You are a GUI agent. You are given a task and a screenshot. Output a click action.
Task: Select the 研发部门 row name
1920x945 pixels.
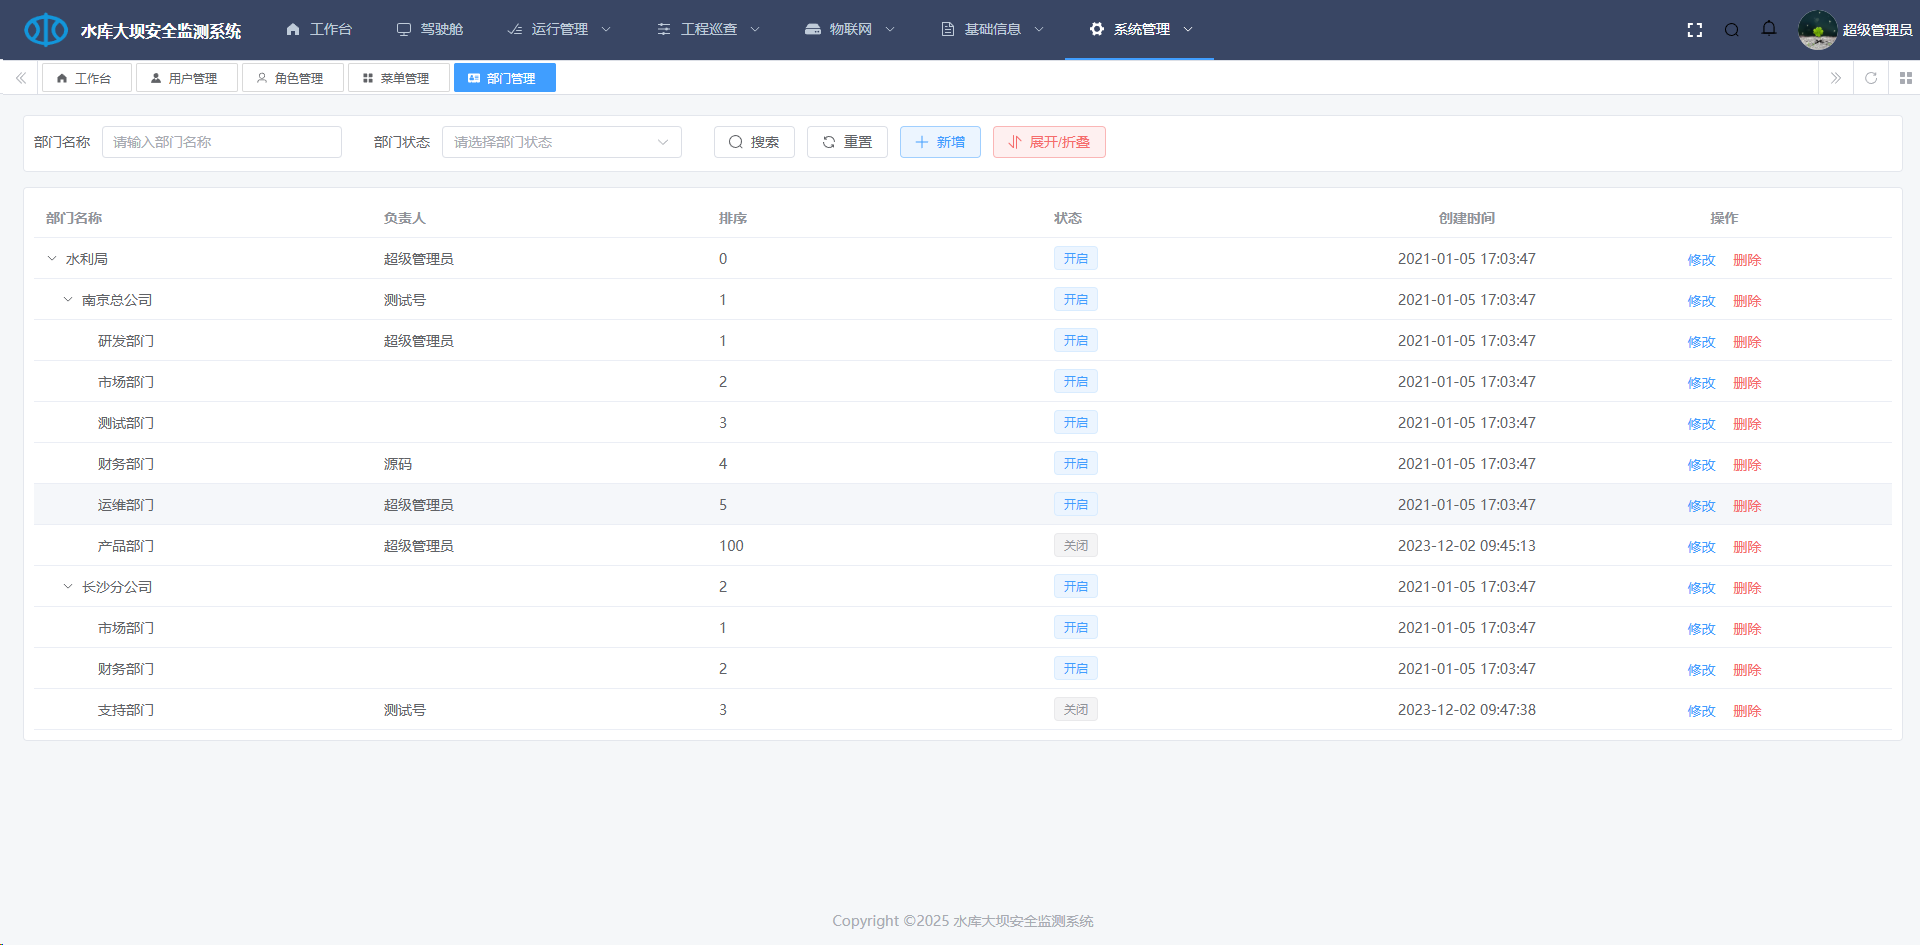(126, 341)
